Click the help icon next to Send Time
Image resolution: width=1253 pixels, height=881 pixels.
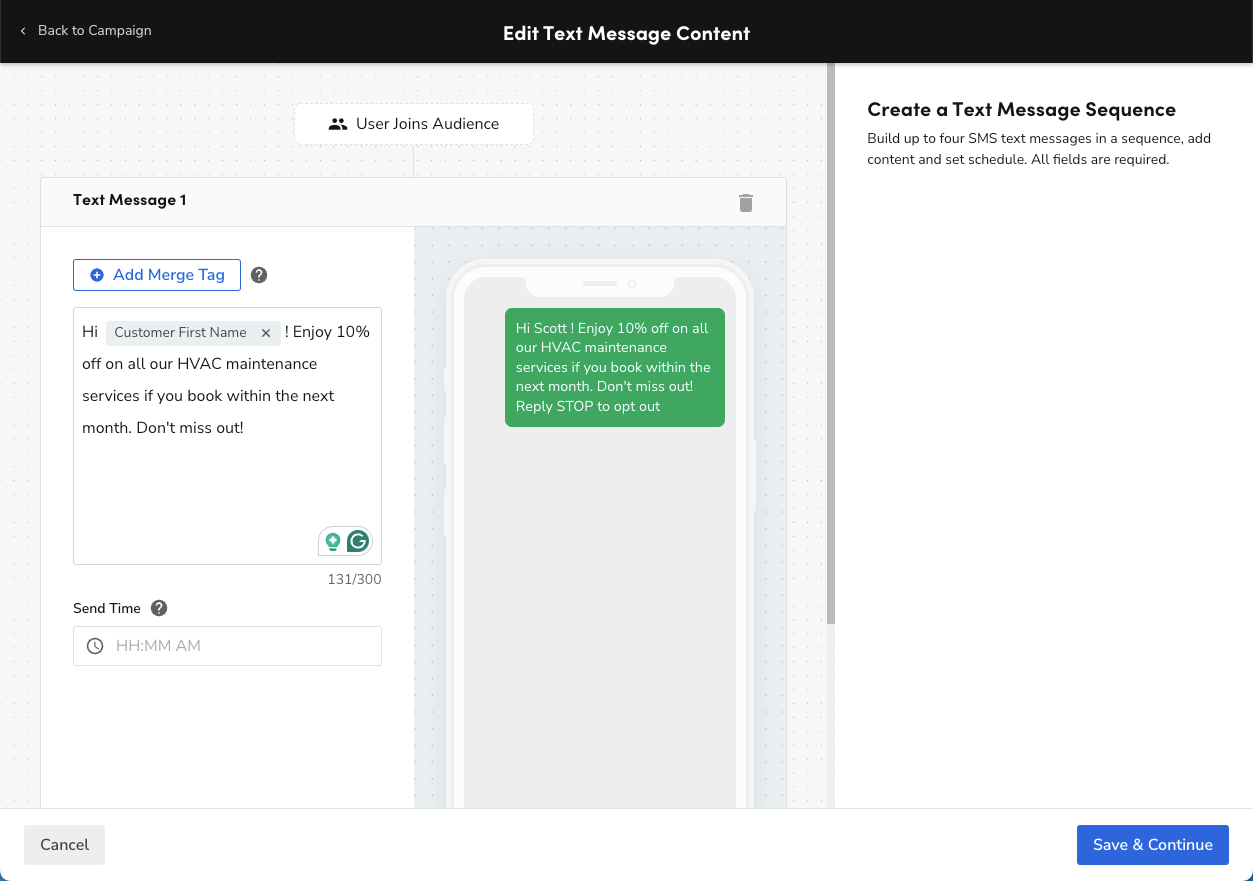click(158, 607)
